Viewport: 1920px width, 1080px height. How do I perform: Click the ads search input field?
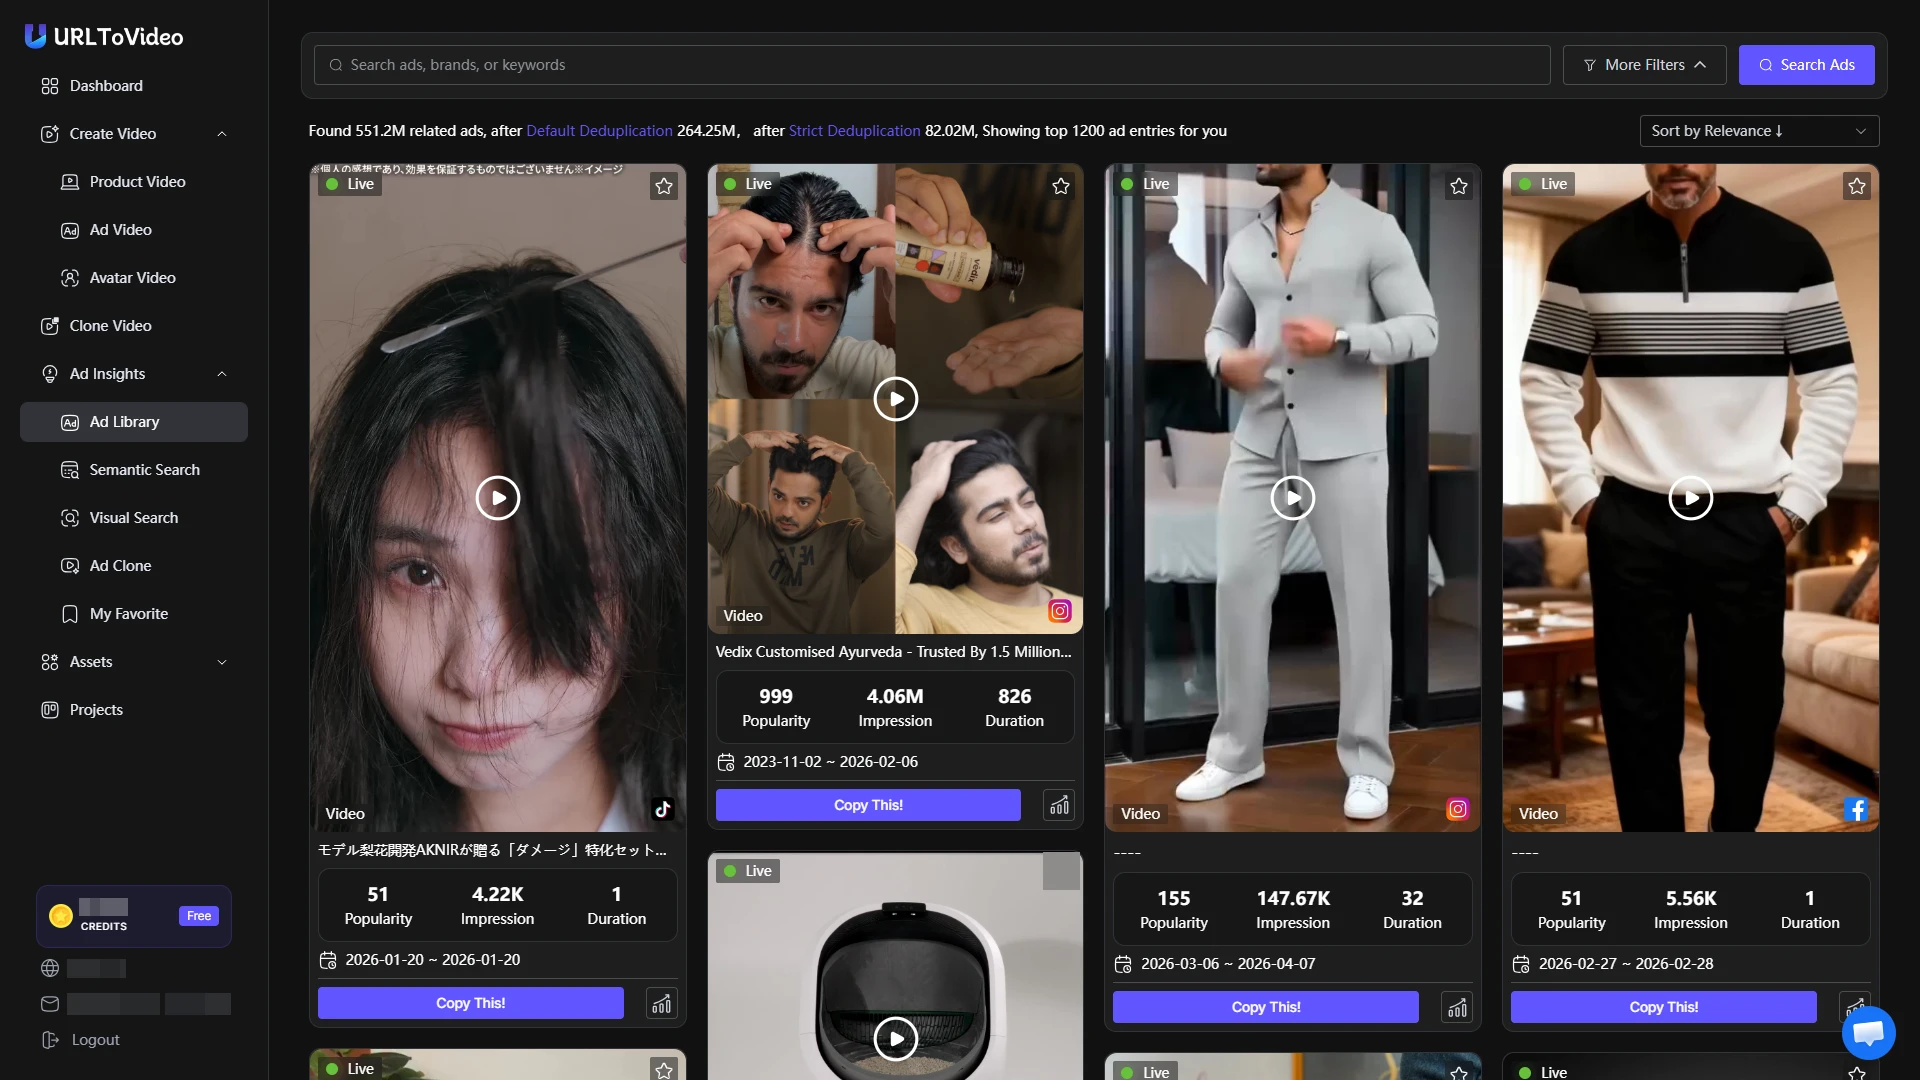point(930,65)
